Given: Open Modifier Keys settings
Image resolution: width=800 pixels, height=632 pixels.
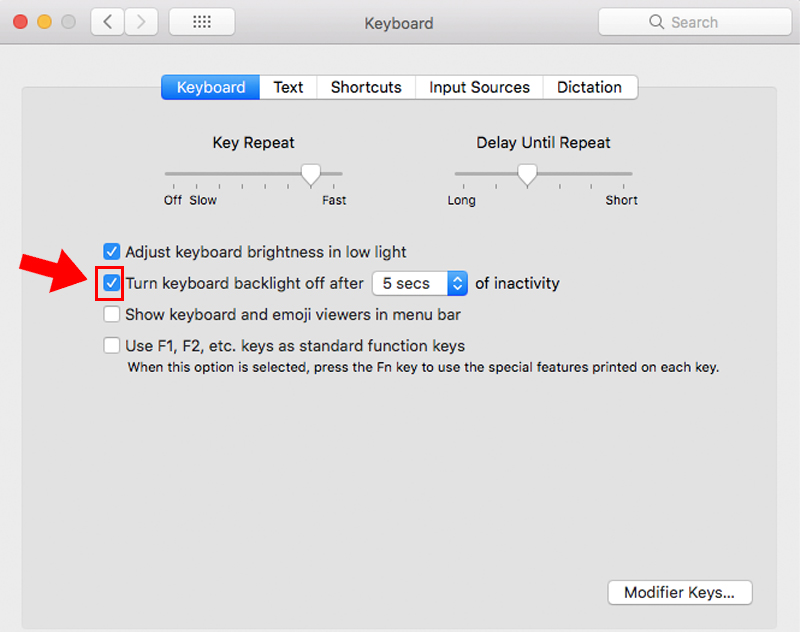Looking at the screenshot, I should coord(679,592).
